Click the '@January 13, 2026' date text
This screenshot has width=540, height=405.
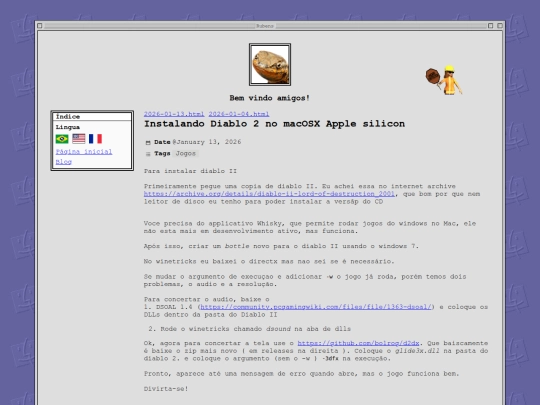207,142
